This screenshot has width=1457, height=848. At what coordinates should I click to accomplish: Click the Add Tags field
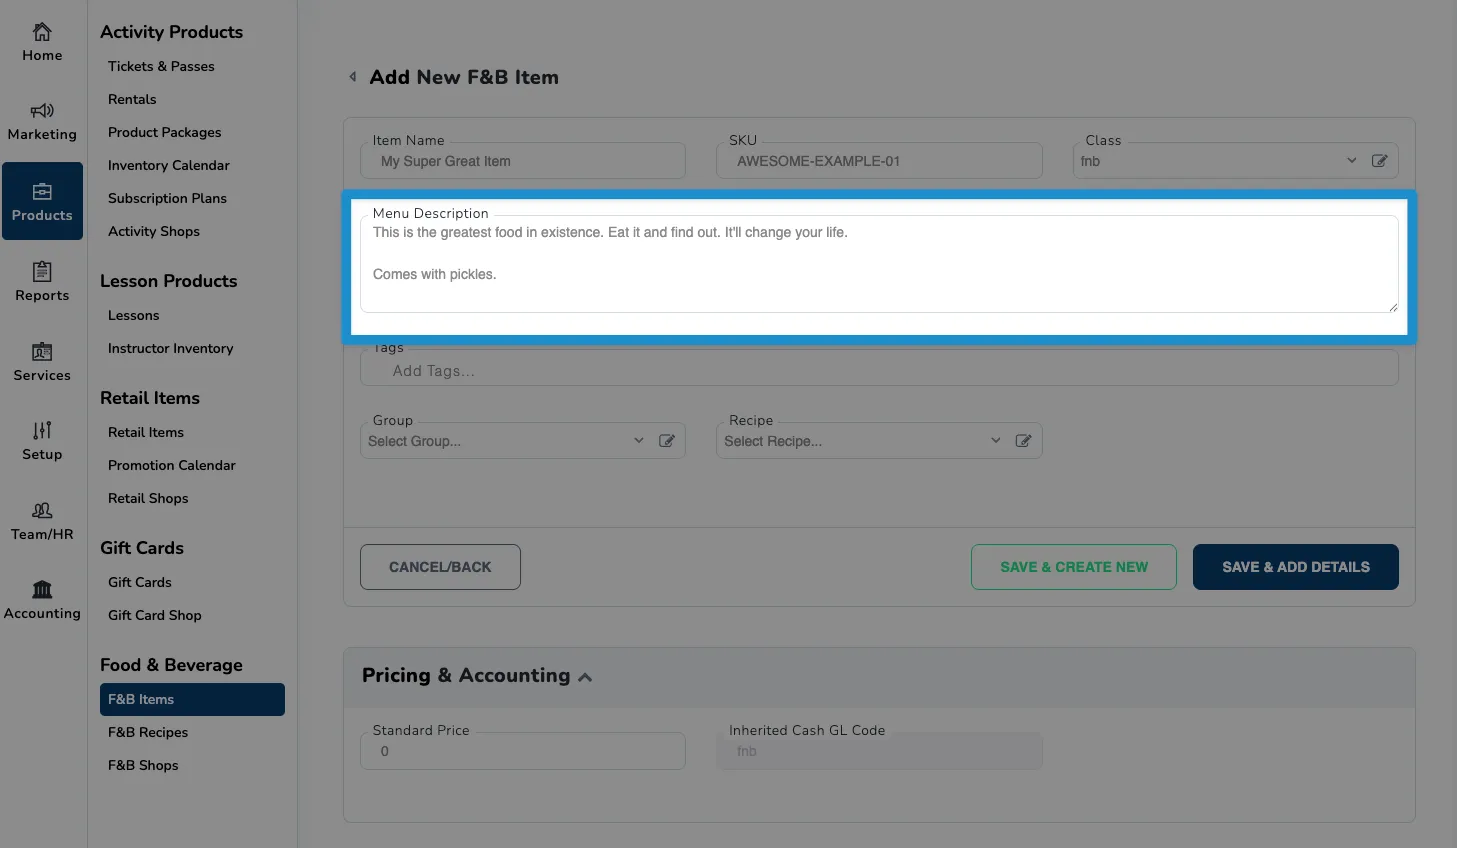pyautogui.click(x=879, y=369)
